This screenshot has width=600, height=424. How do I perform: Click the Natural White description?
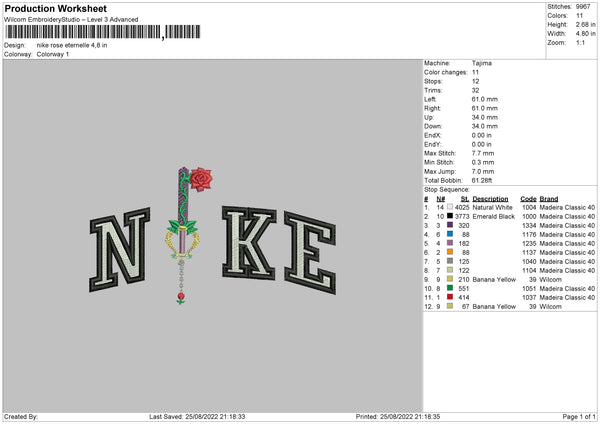pyautogui.click(x=492, y=207)
